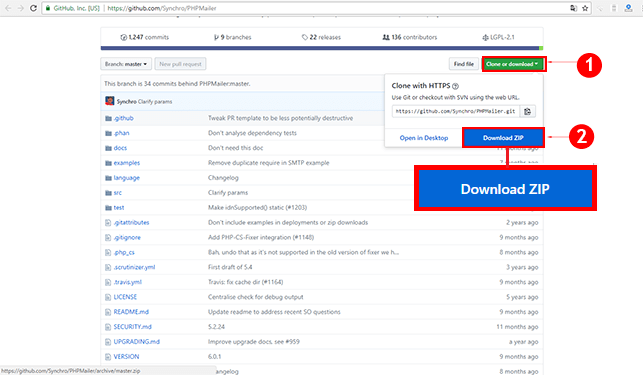Click Open in Desktop link

coord(424,138)
